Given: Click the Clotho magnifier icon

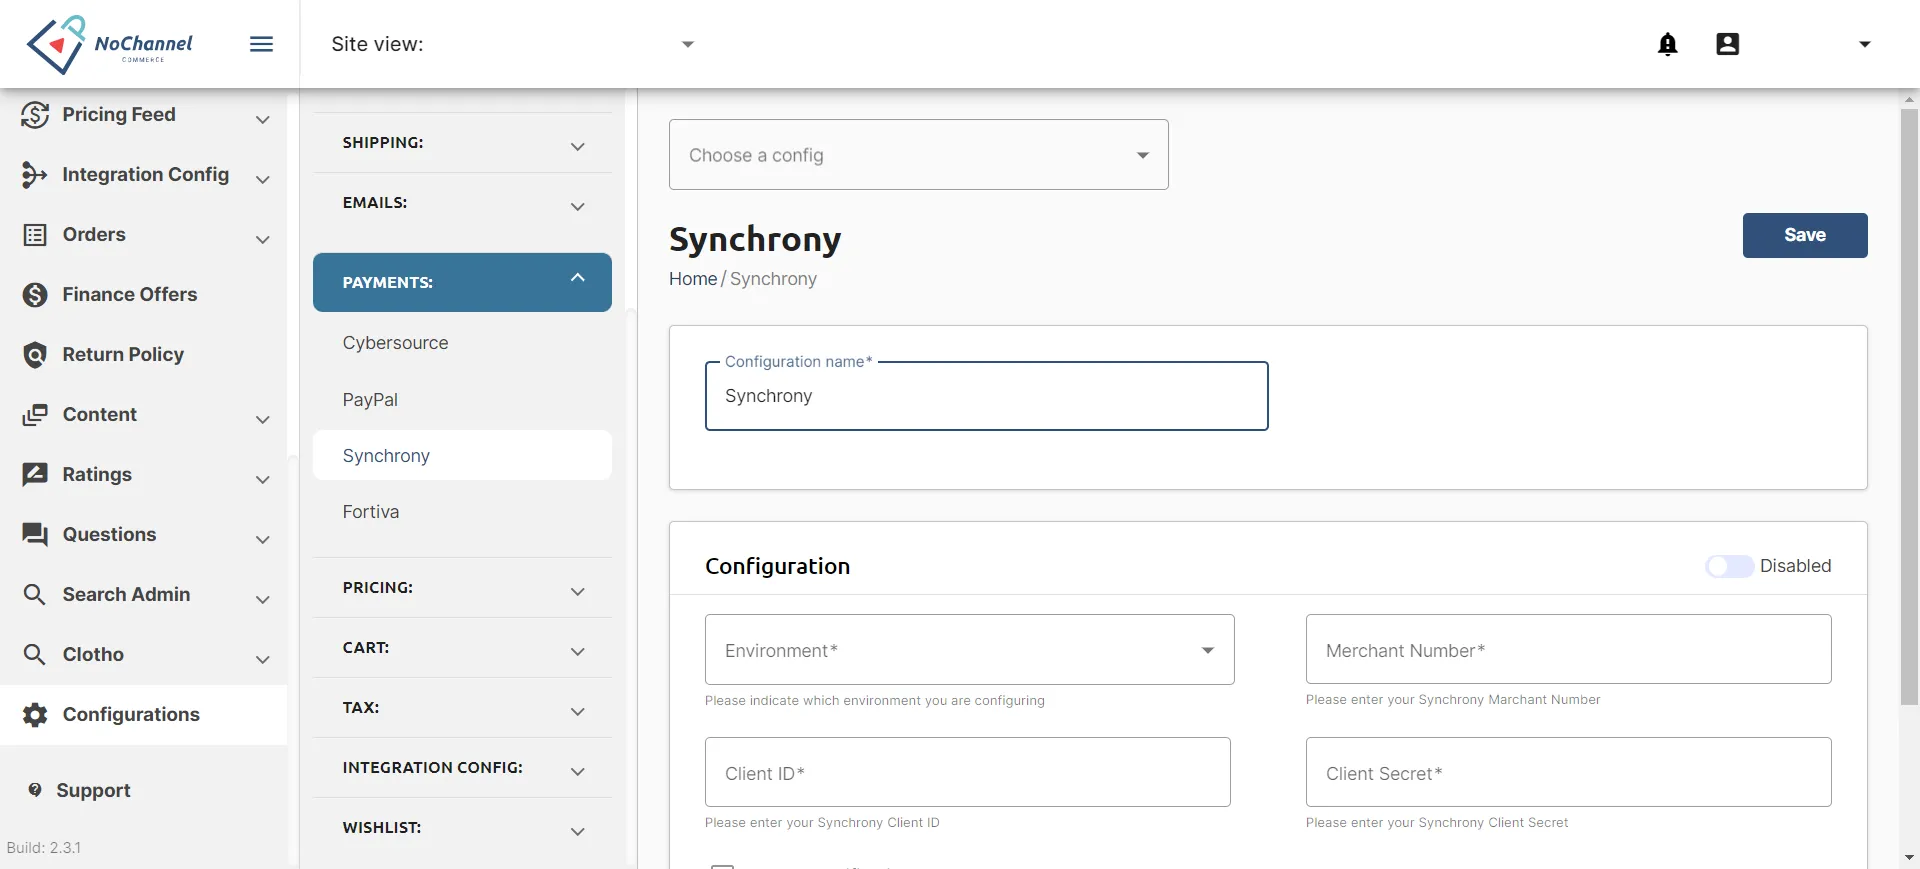Looking at the screenshot, I should tap(35, 655).
